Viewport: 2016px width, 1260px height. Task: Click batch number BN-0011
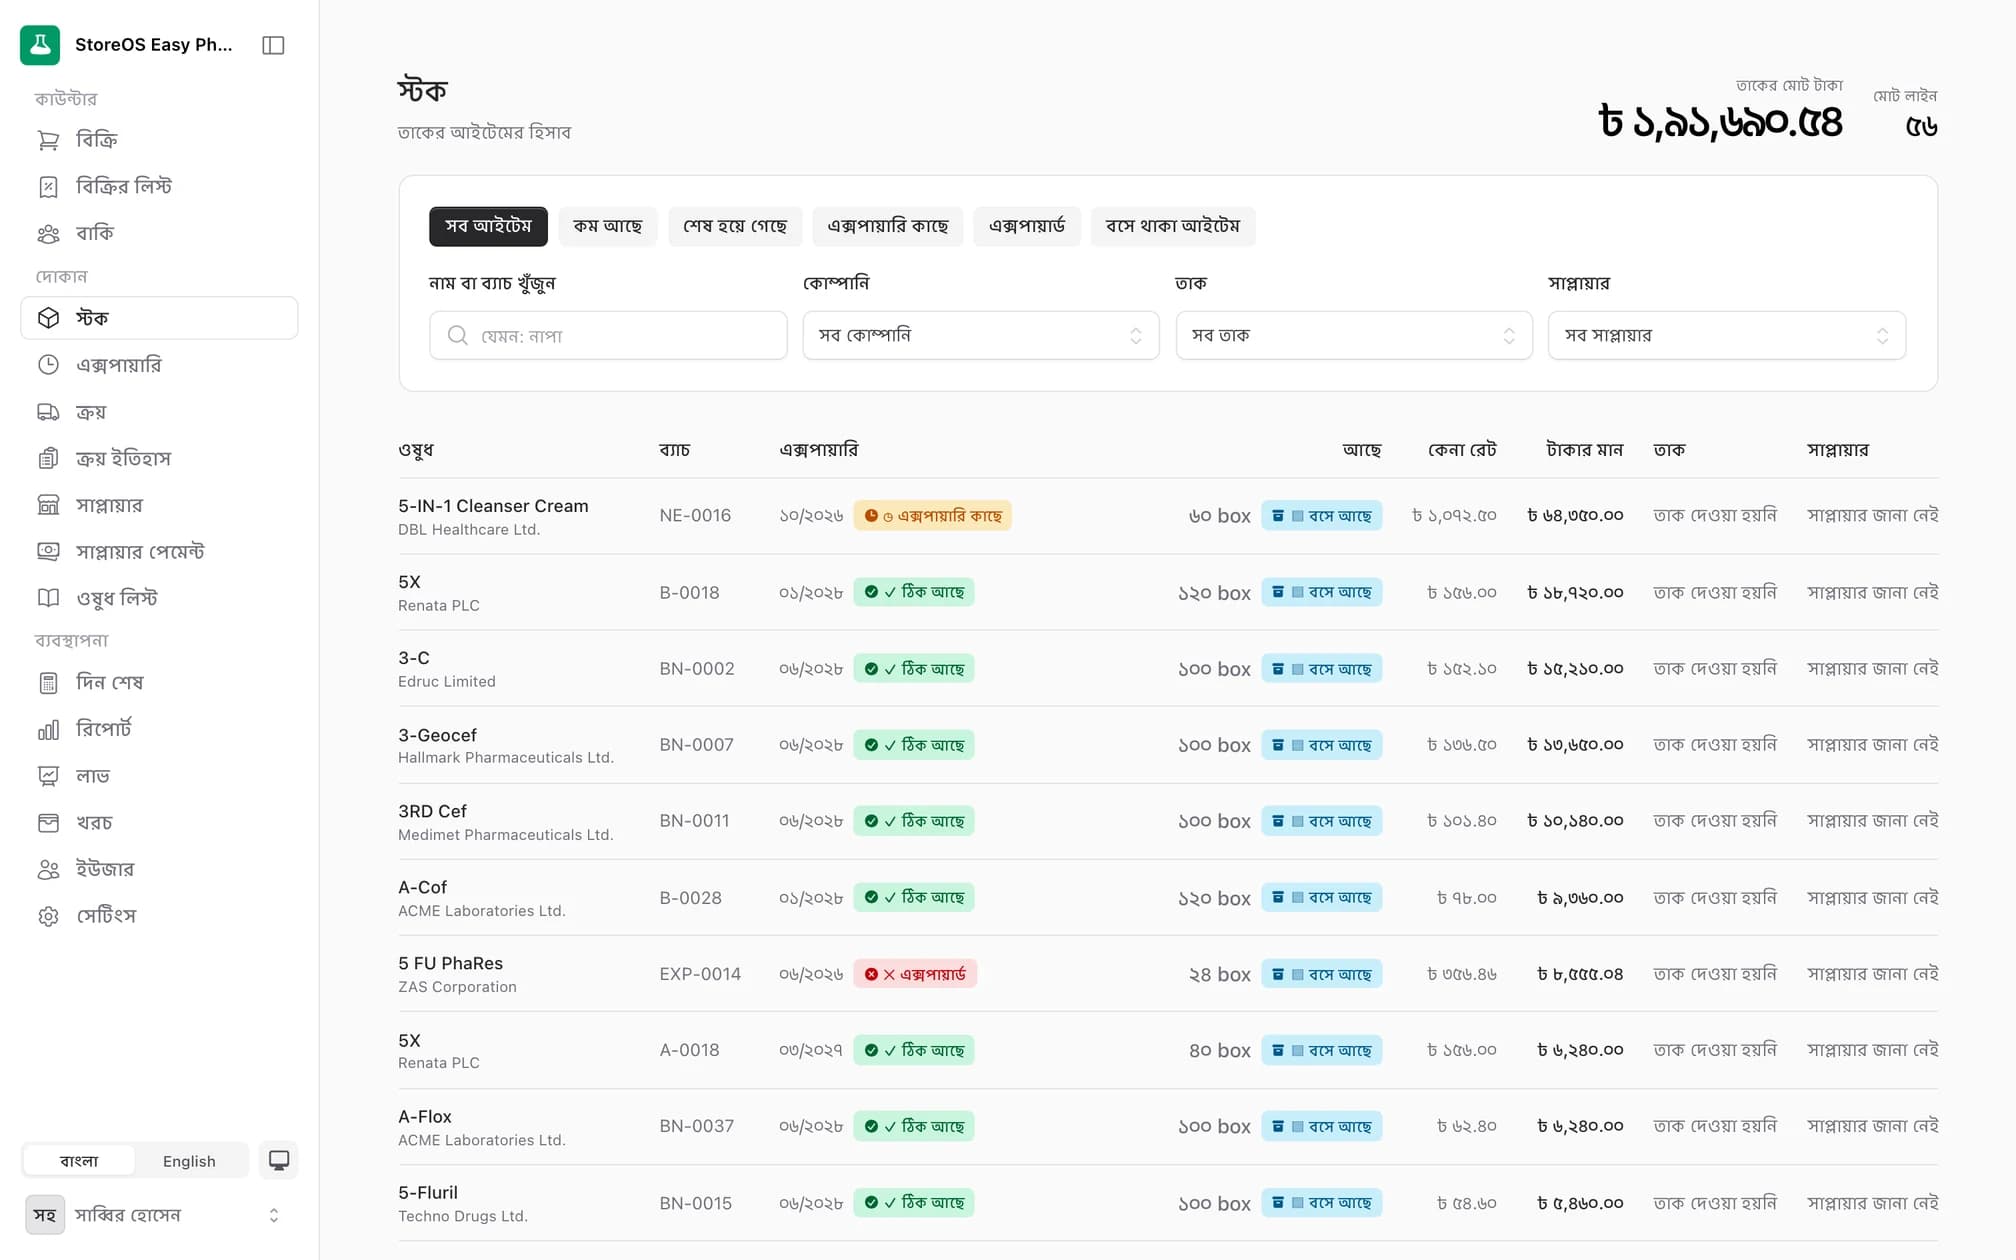pyautogui.click(x=694, y=821)
